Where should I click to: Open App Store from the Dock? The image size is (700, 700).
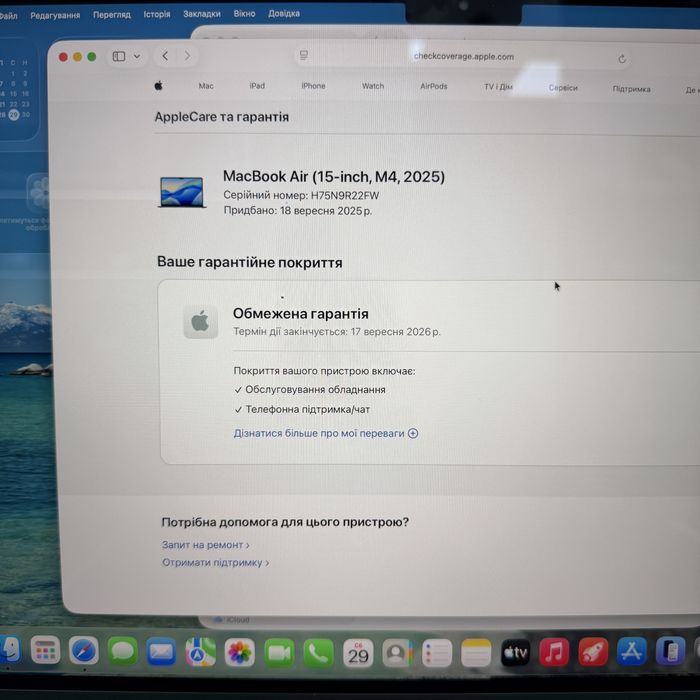tap(632, 652)
